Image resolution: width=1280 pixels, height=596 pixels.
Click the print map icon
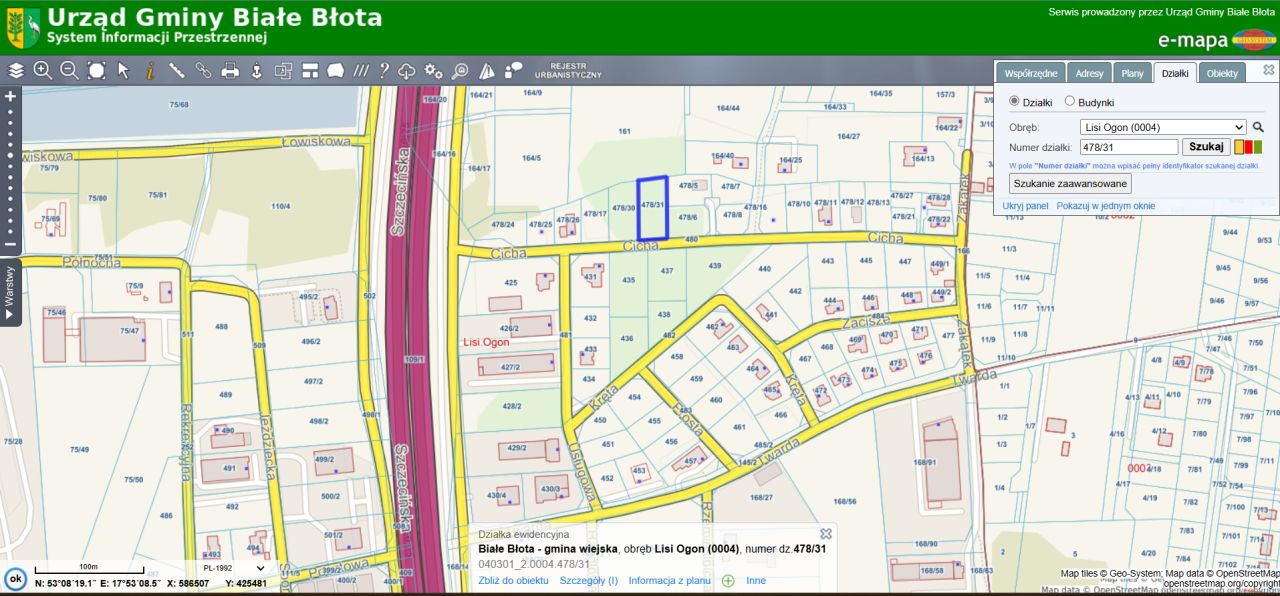[x=230, y=70]
